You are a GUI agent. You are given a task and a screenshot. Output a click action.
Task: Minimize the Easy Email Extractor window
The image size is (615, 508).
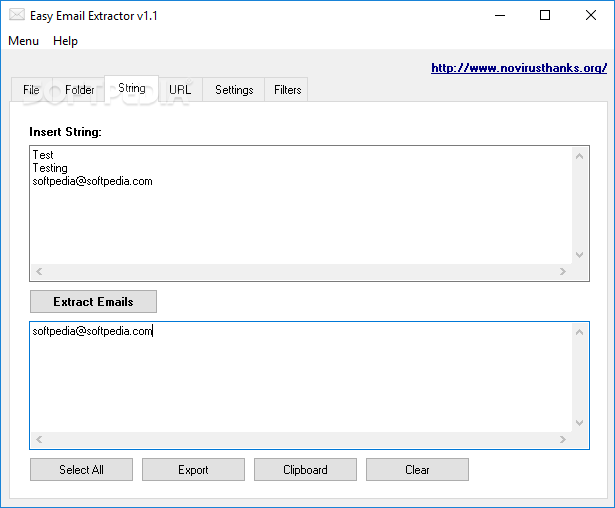coord(500,16)
